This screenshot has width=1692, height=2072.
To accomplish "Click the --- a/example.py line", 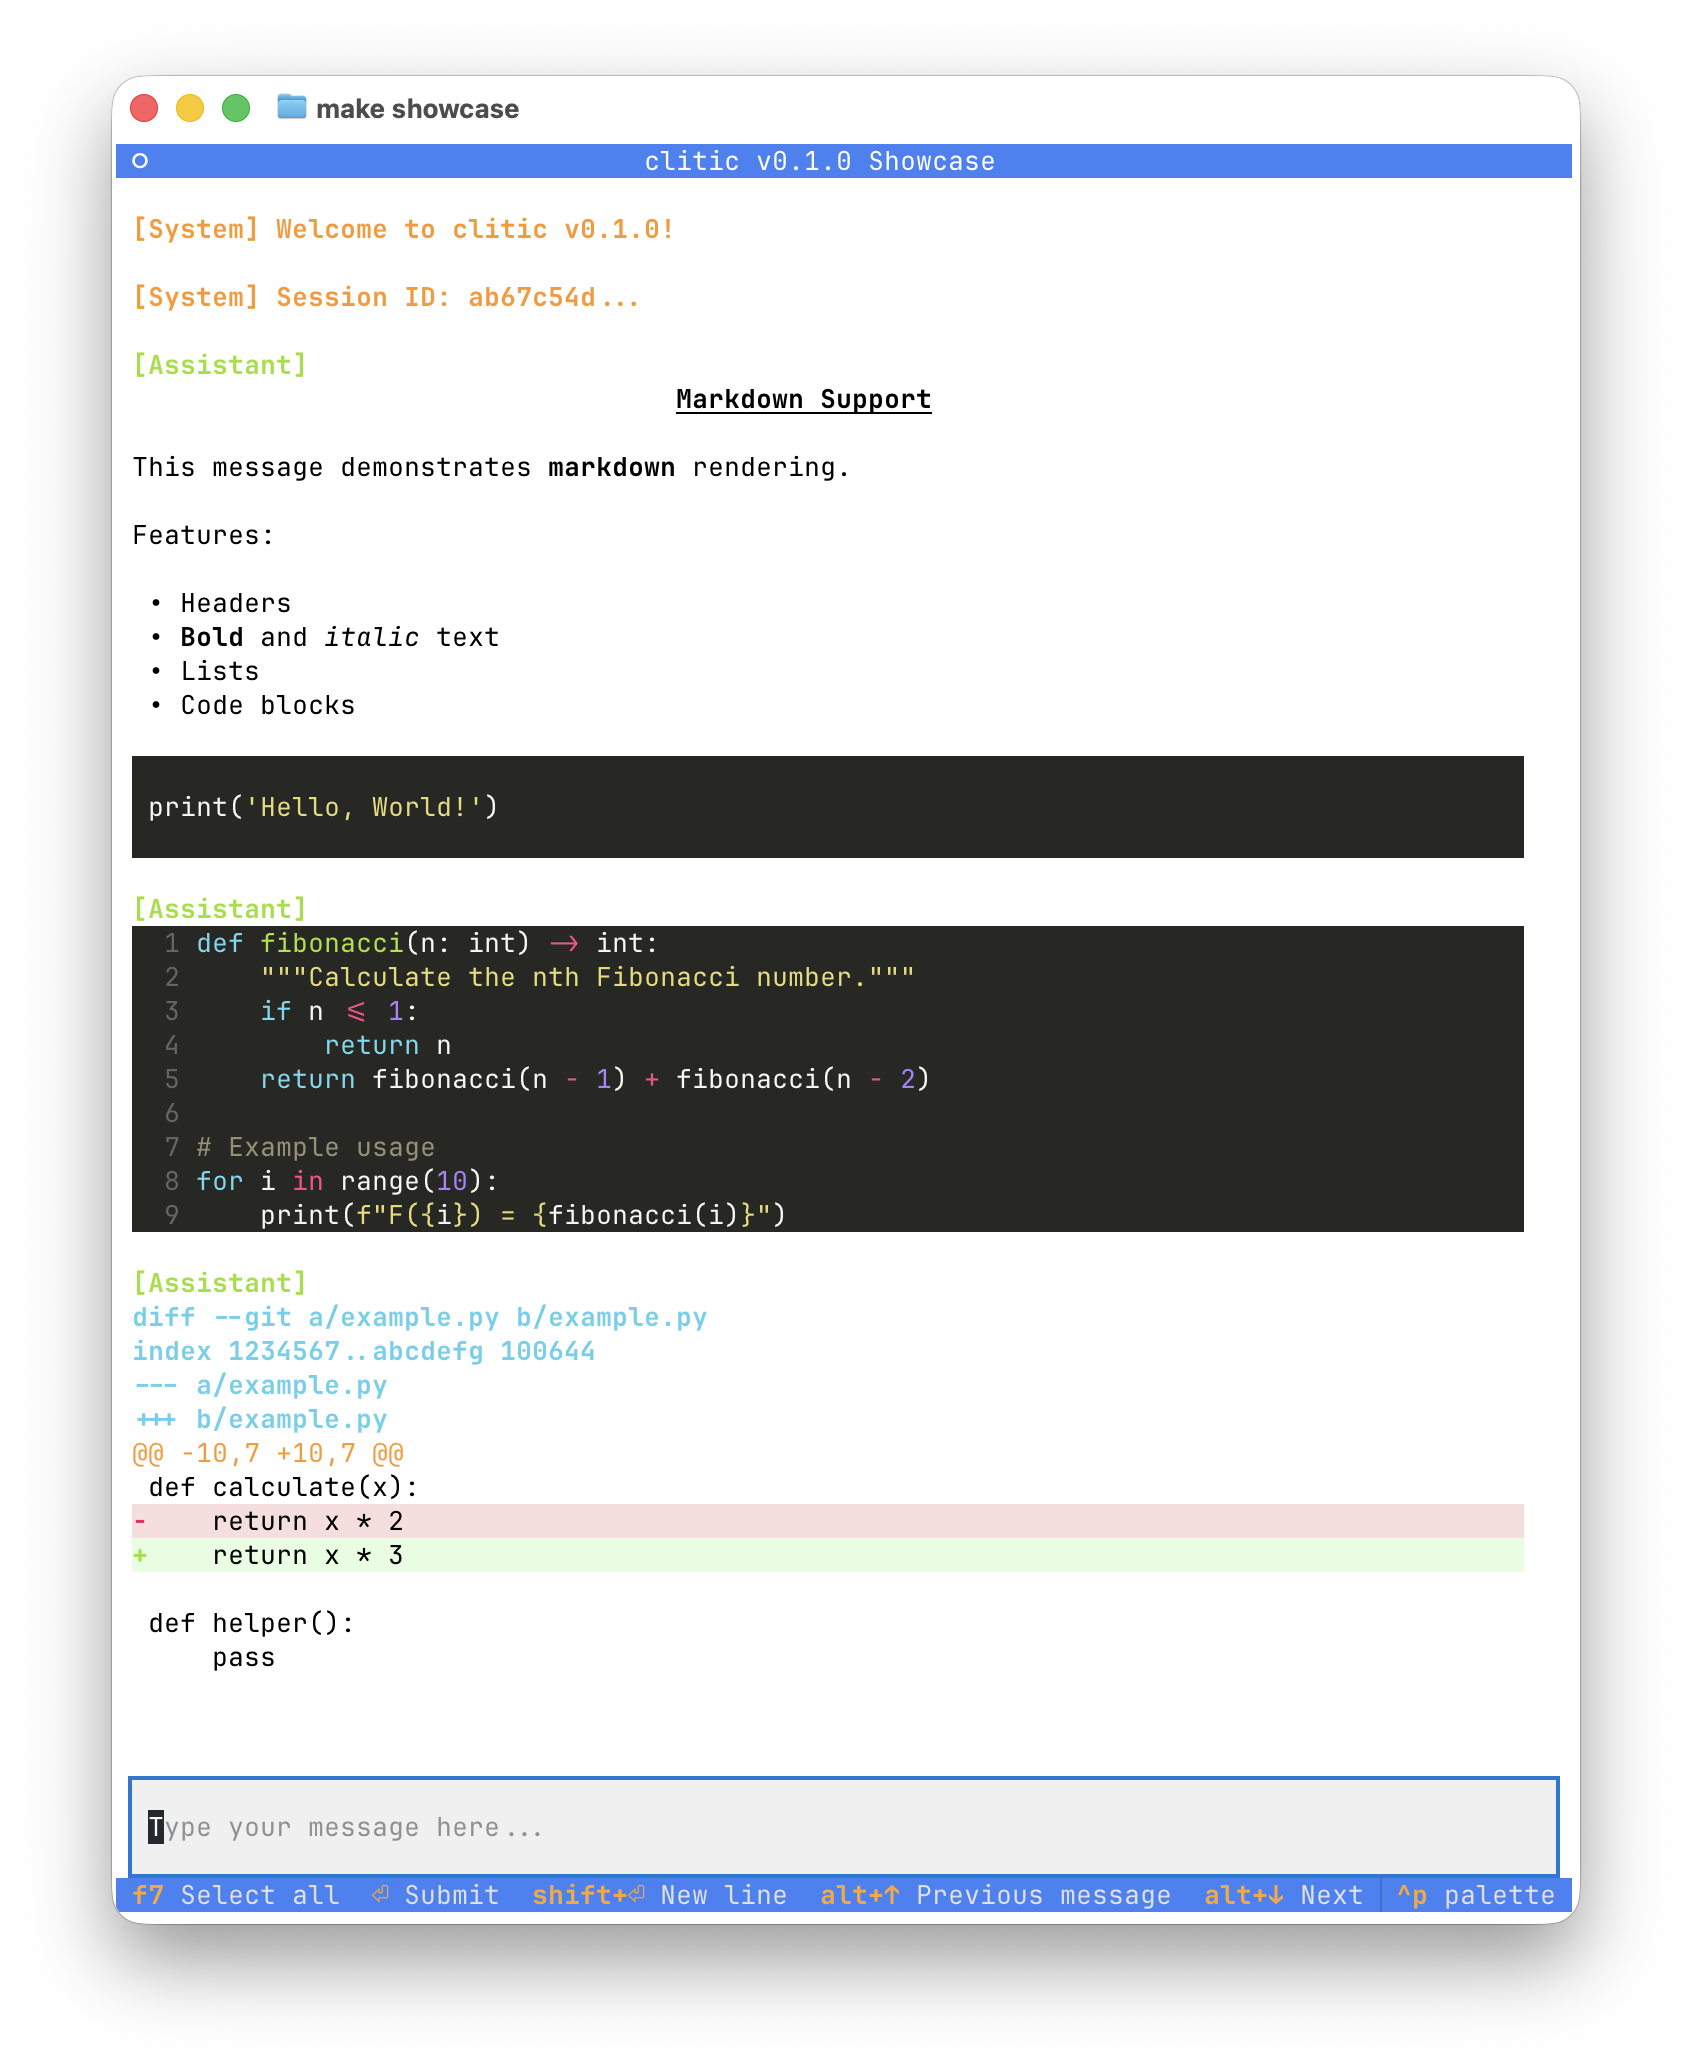I will click(260, 1385).
